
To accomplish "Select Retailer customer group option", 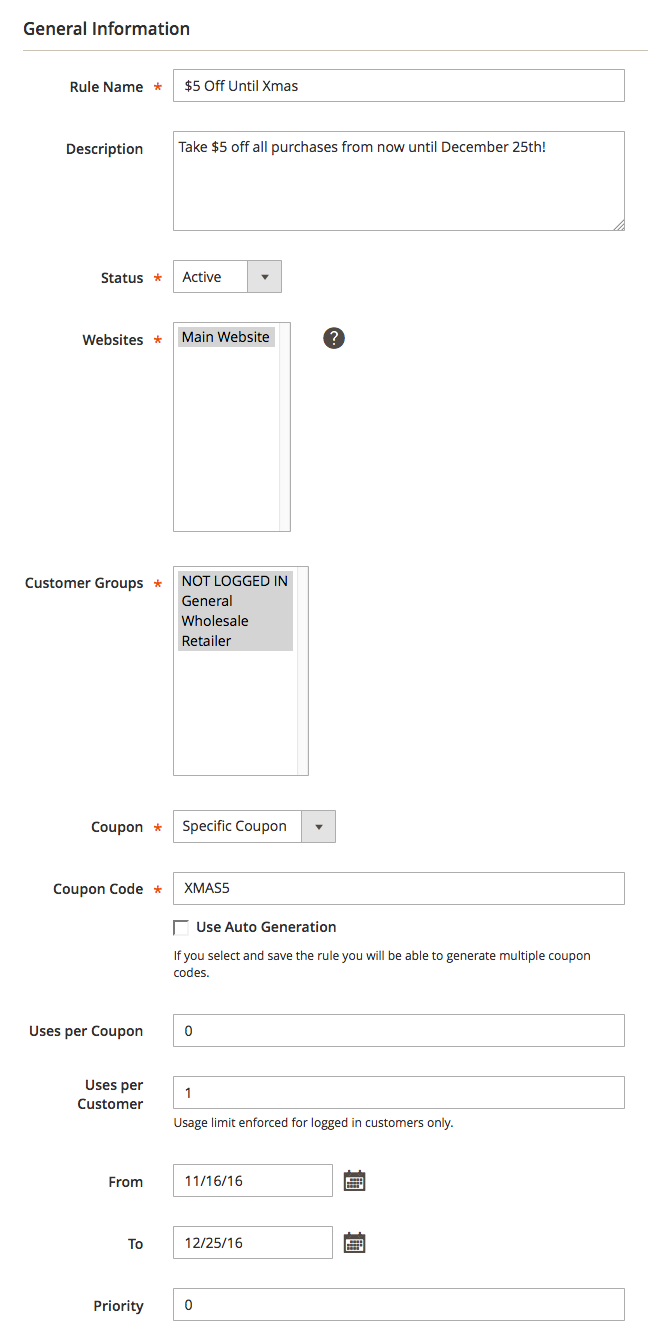I will (207, 641).
